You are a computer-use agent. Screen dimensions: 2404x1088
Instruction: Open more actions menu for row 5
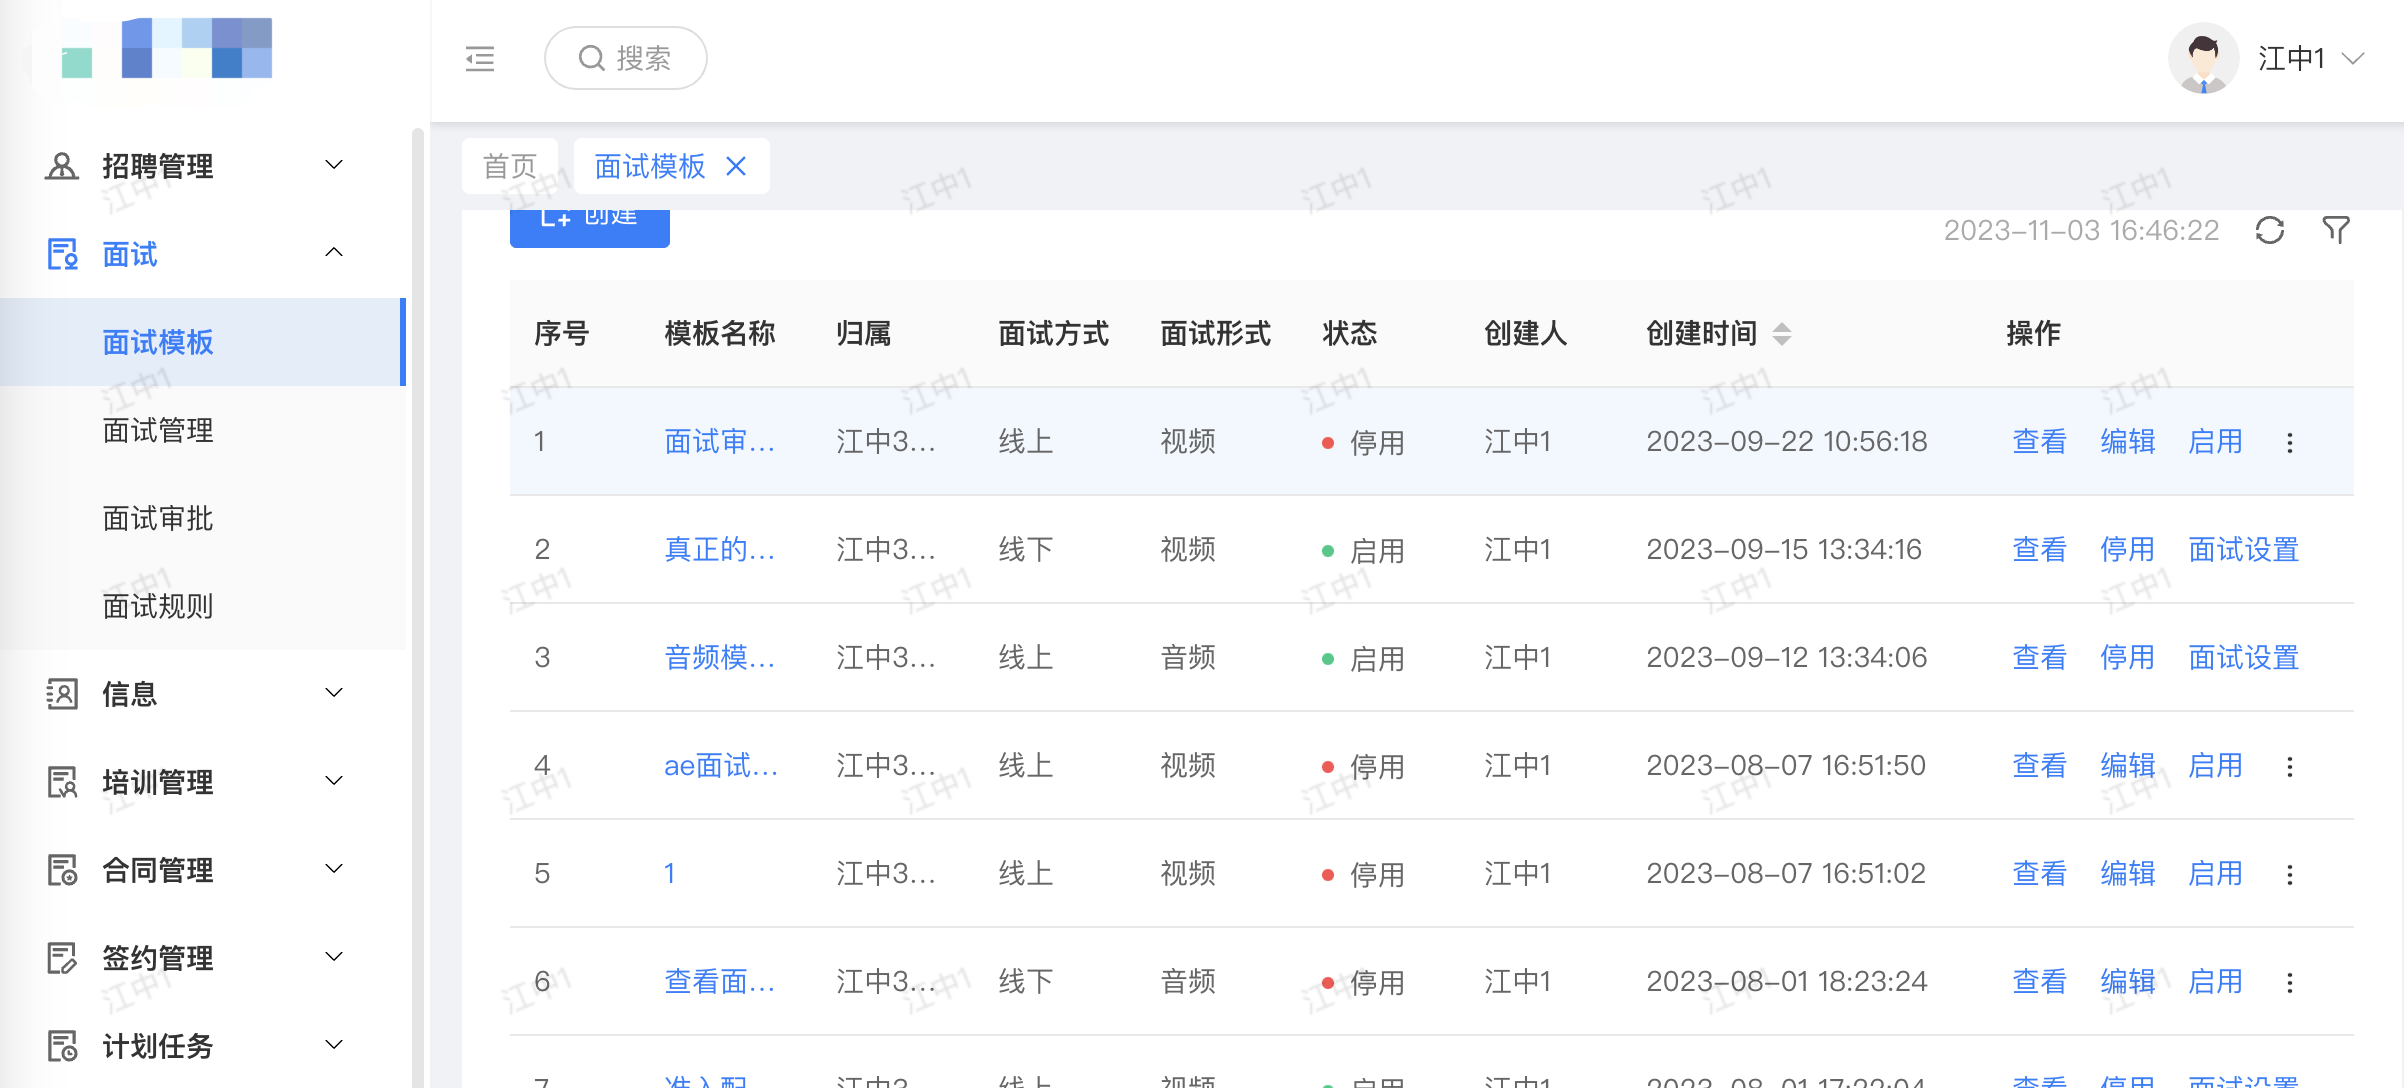tap(2290, 874)
